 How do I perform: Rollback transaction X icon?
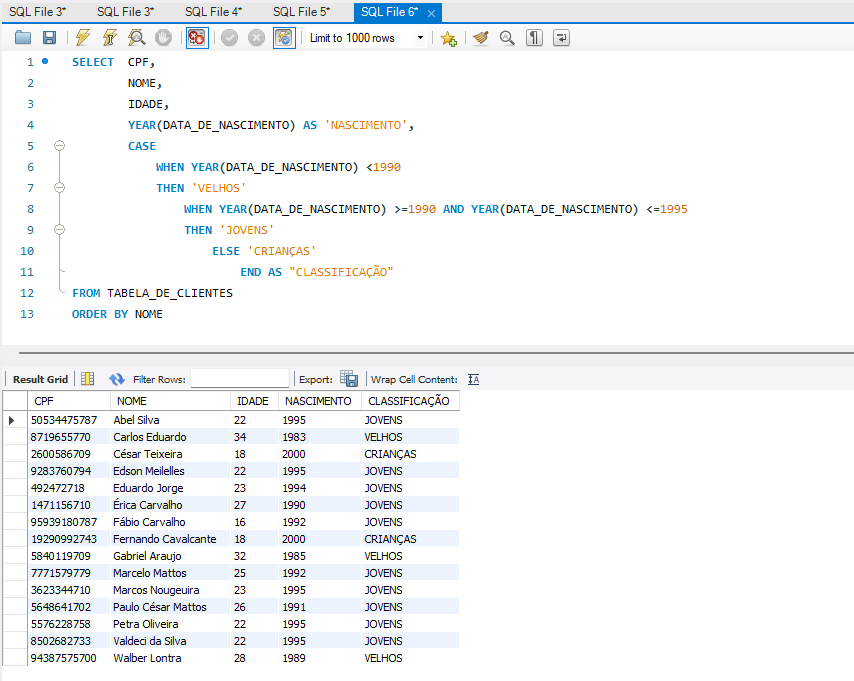click(x=256, y=38)
